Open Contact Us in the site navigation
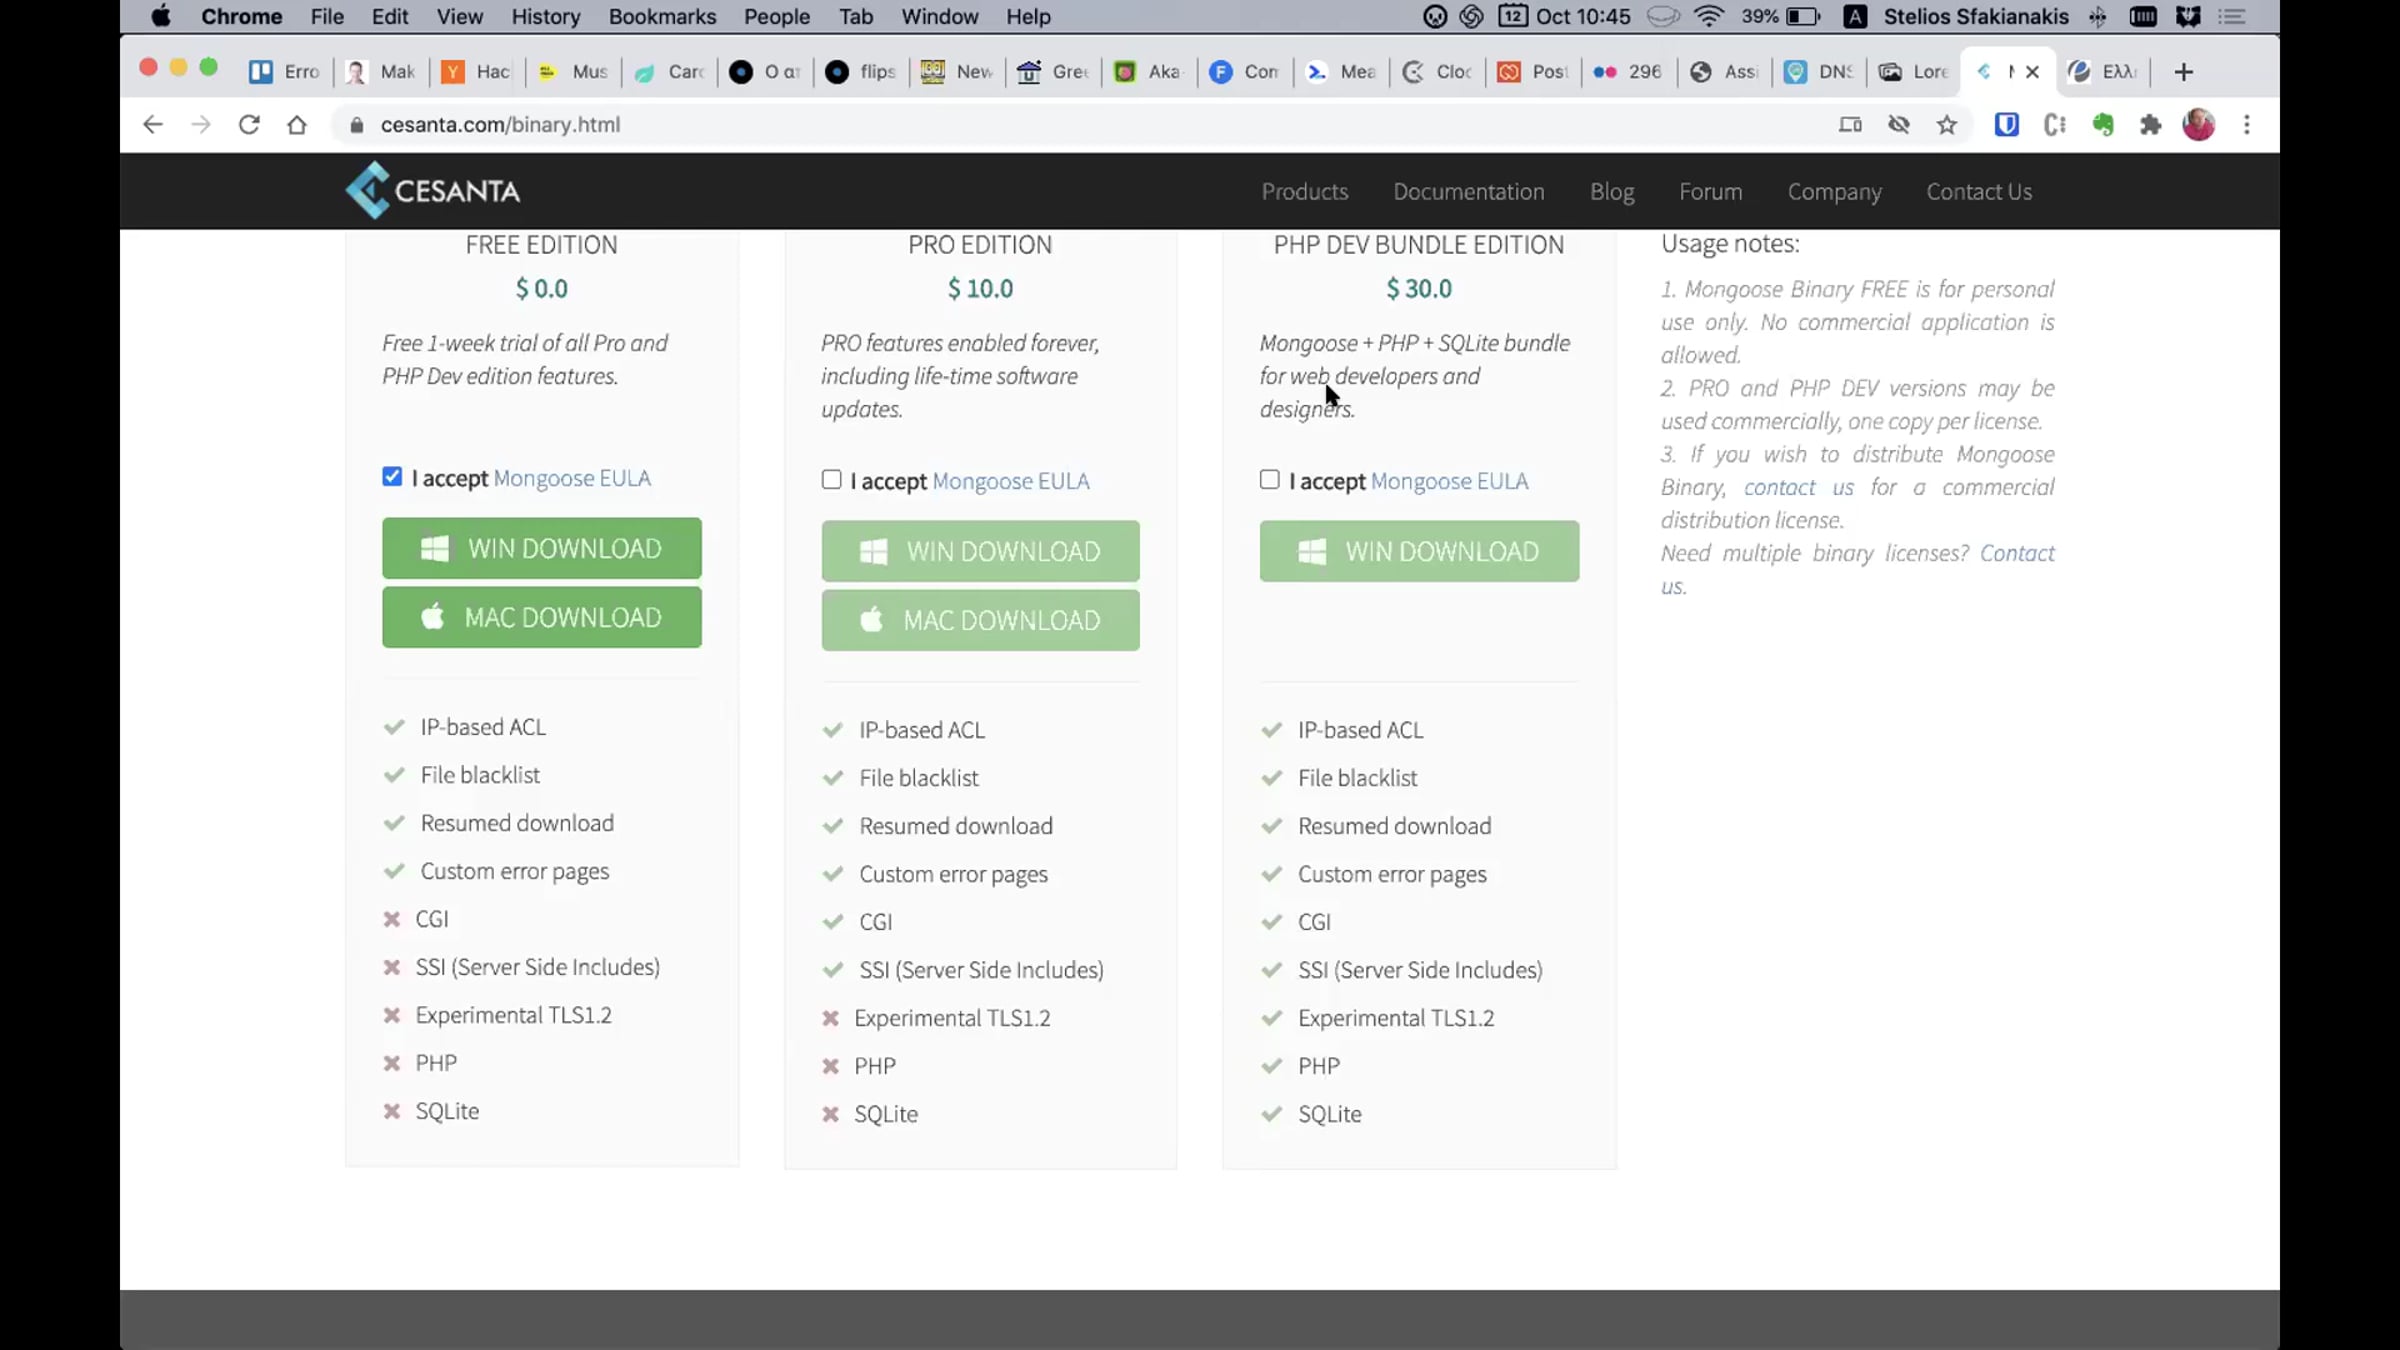The image size is (2400, 1350). 1979,191
